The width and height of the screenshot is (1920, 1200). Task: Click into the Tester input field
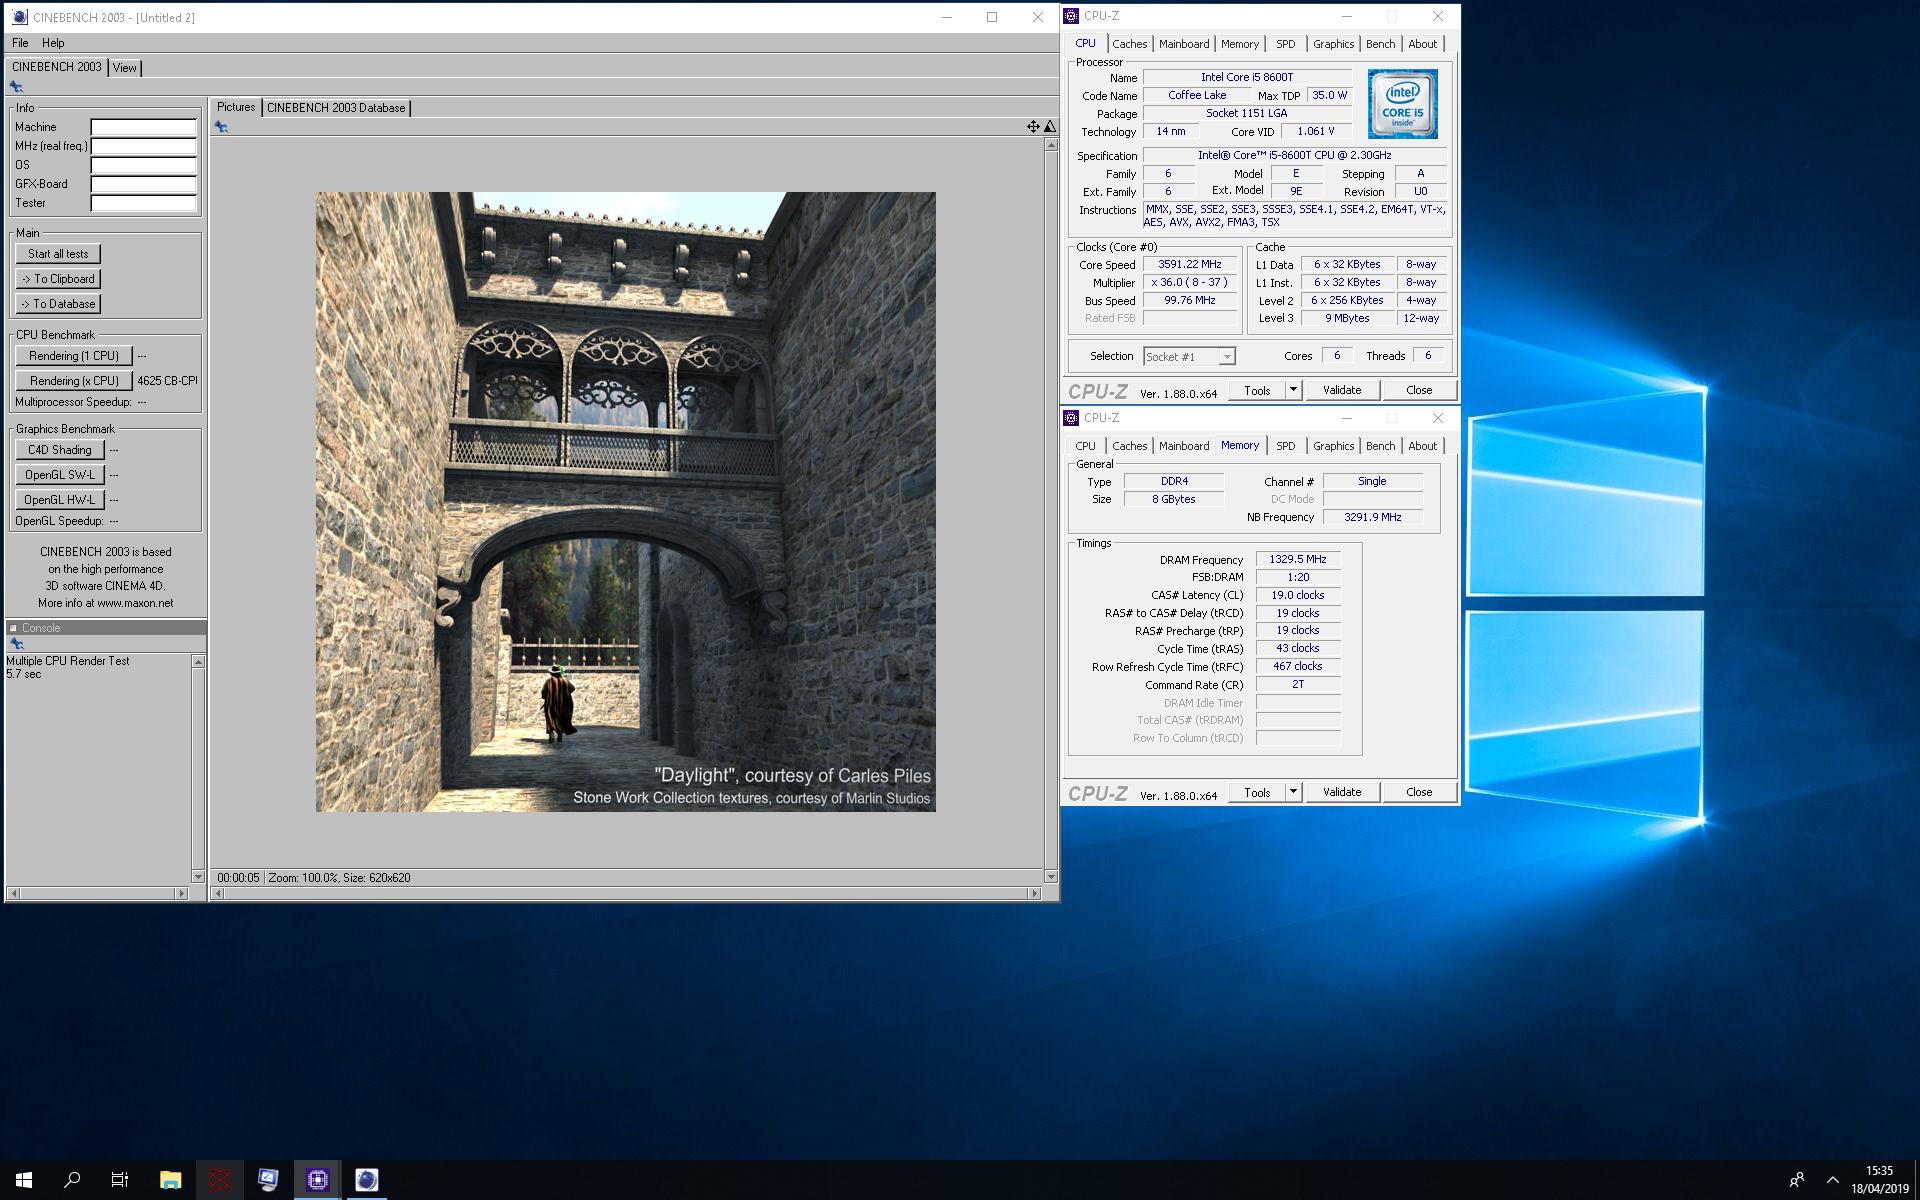tap(144, 203)
